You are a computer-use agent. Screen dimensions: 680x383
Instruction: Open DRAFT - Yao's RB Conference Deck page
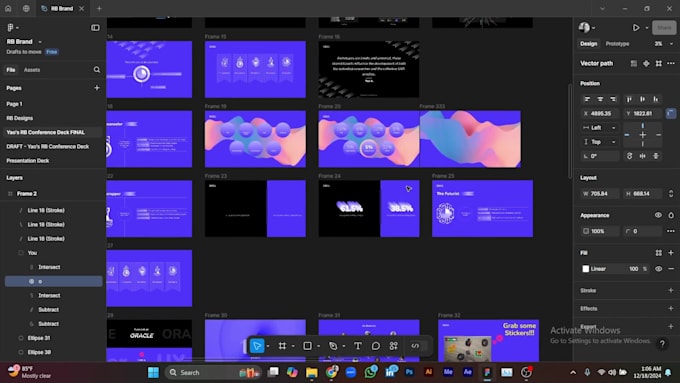point(47,147)
